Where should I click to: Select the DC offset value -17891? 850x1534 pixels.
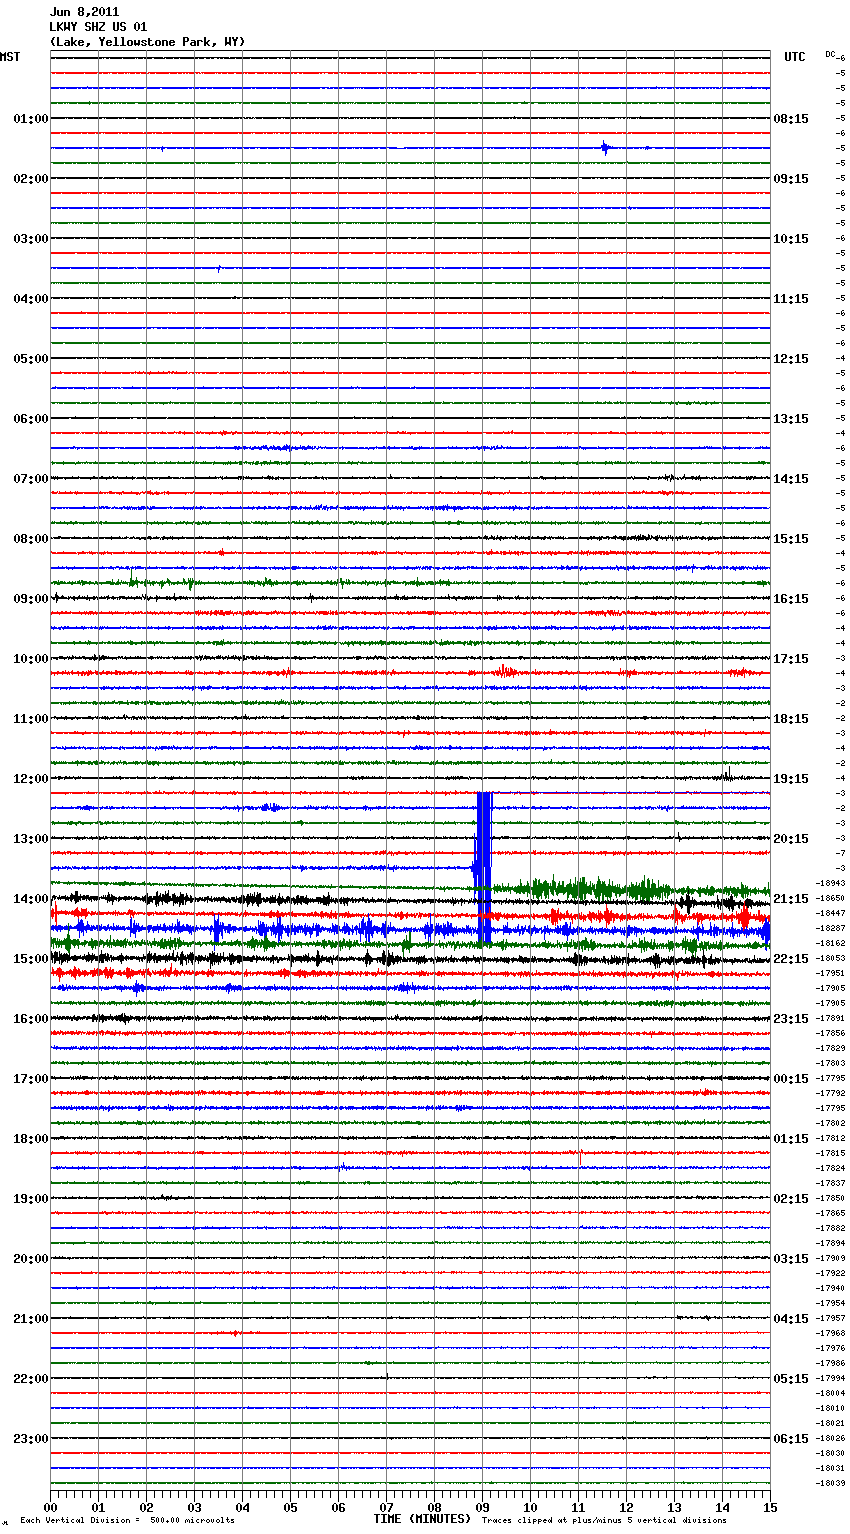coord(831,1018)
